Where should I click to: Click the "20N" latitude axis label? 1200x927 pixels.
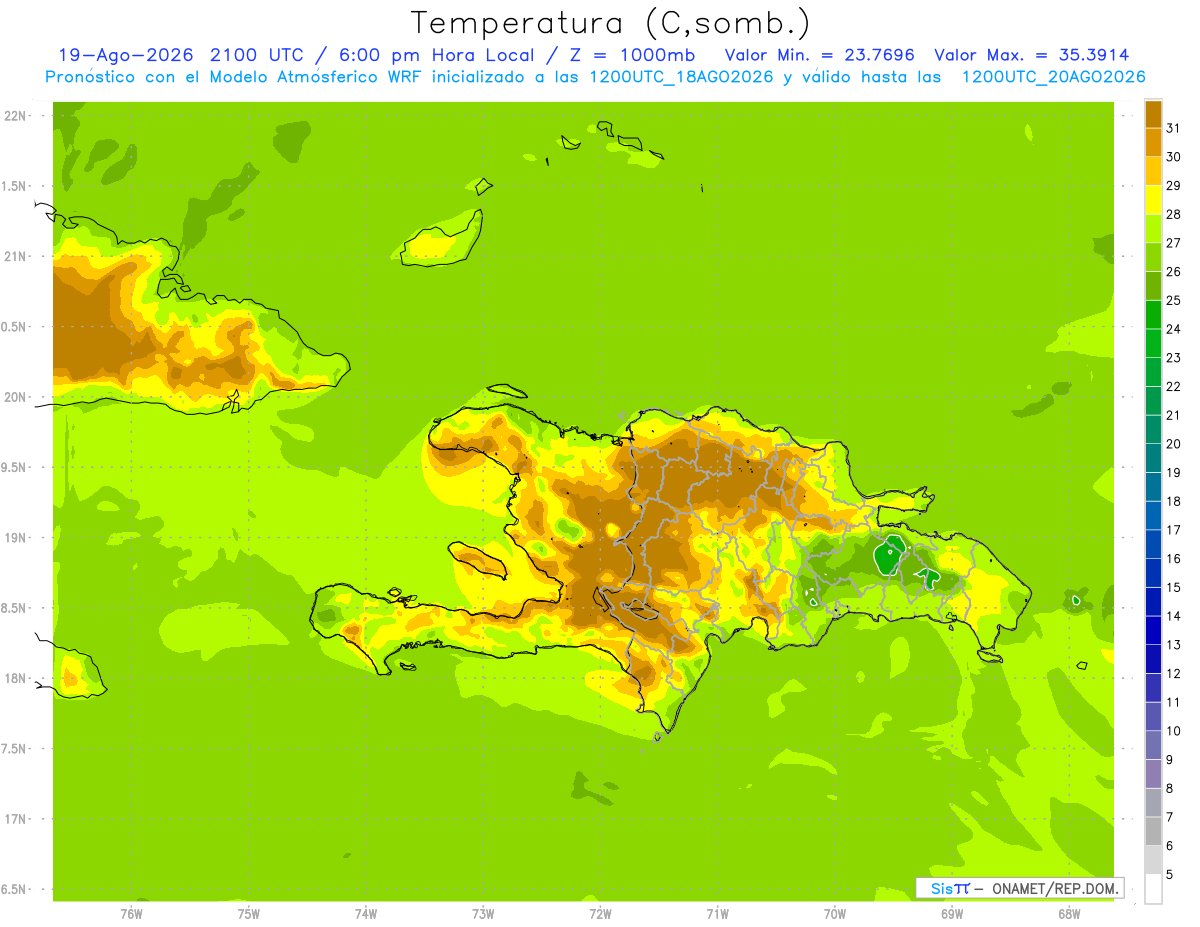[x=15, y=397]
